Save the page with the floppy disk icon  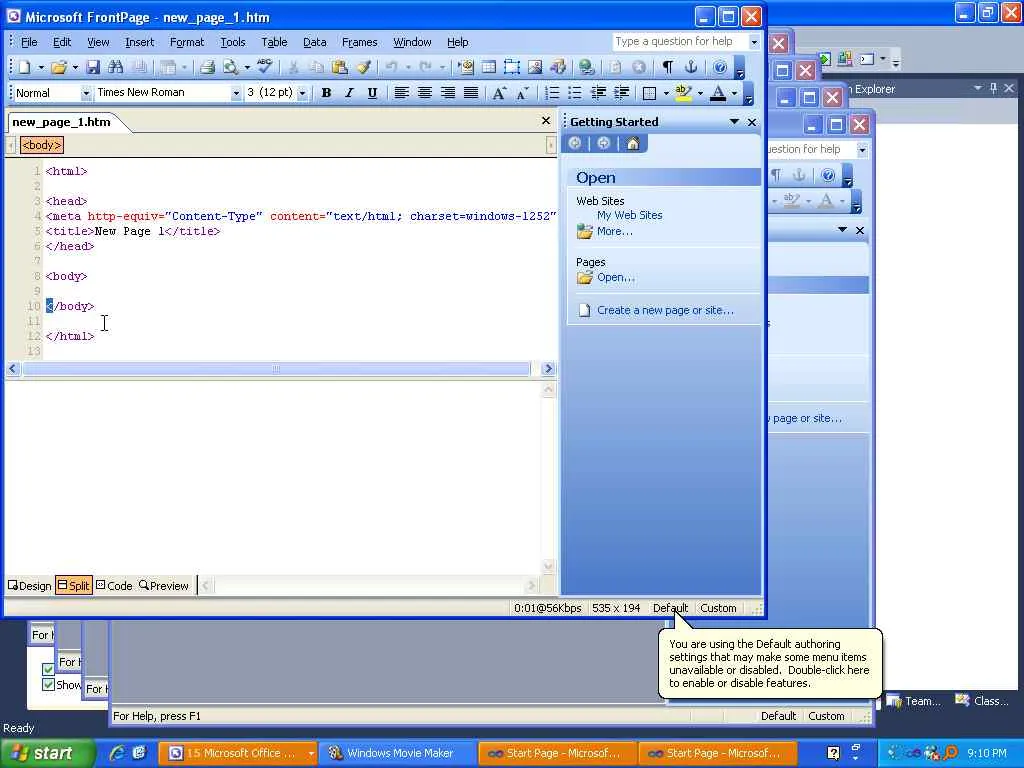coord(93,67)
